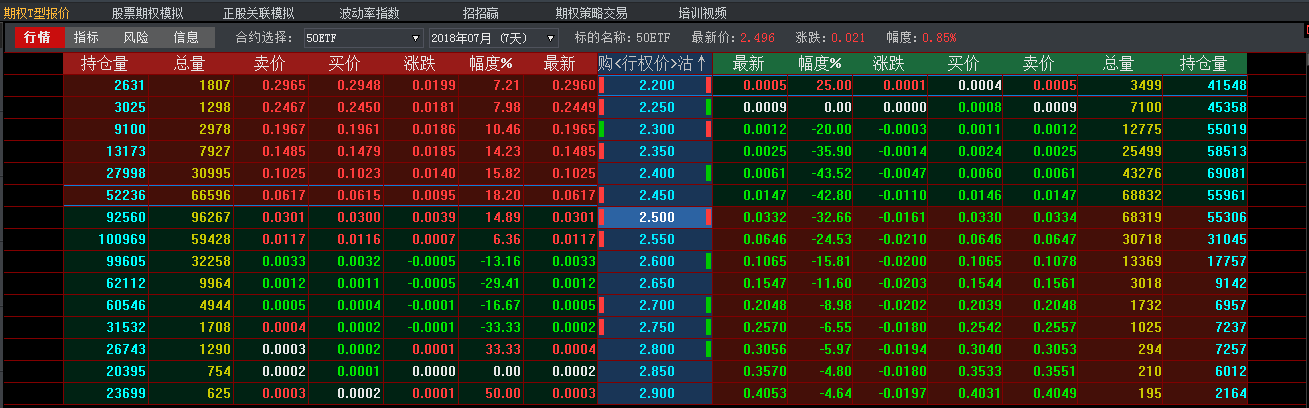Open the 期权T型报价 menu

(37, 13)
